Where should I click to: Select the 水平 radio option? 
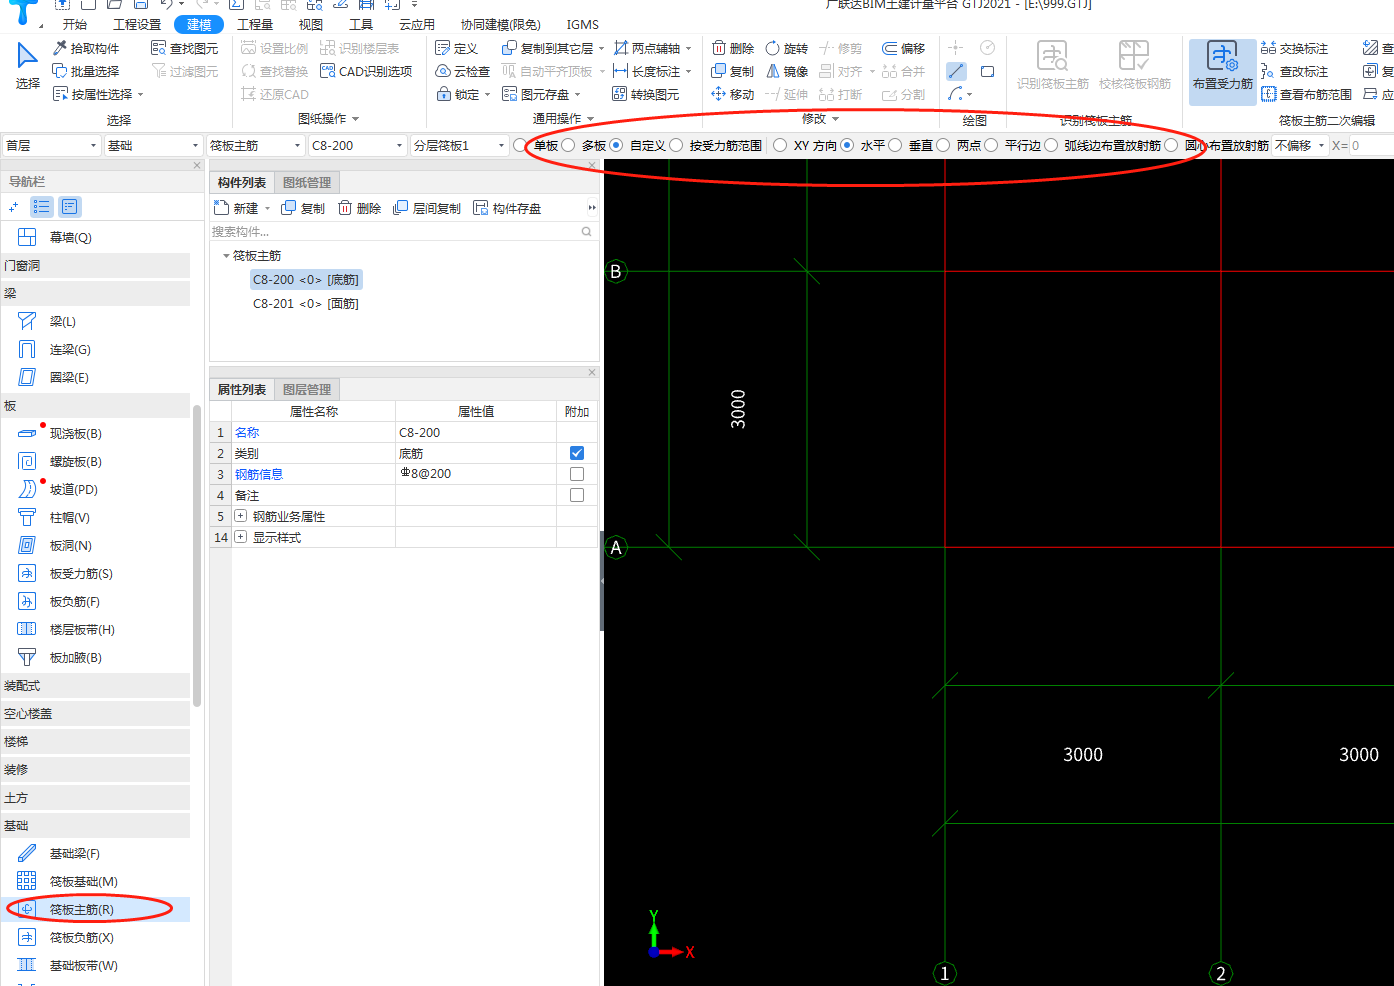848,145
